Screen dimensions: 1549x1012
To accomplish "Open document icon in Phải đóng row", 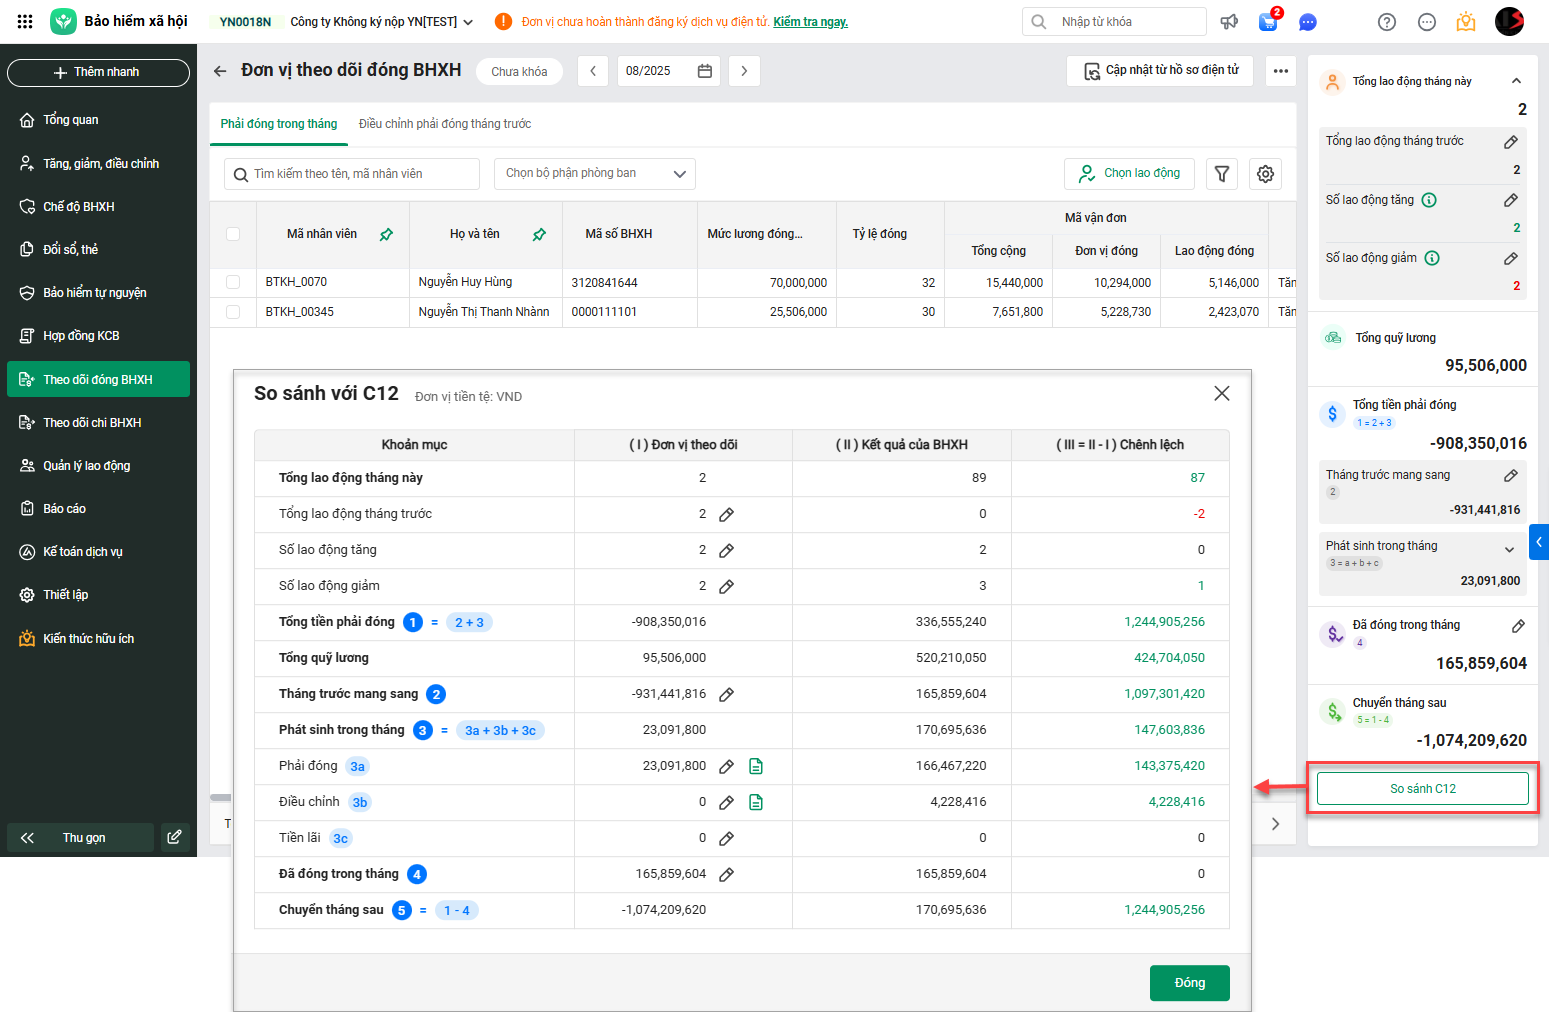I will pyautogui.click(x=756, y=766).
